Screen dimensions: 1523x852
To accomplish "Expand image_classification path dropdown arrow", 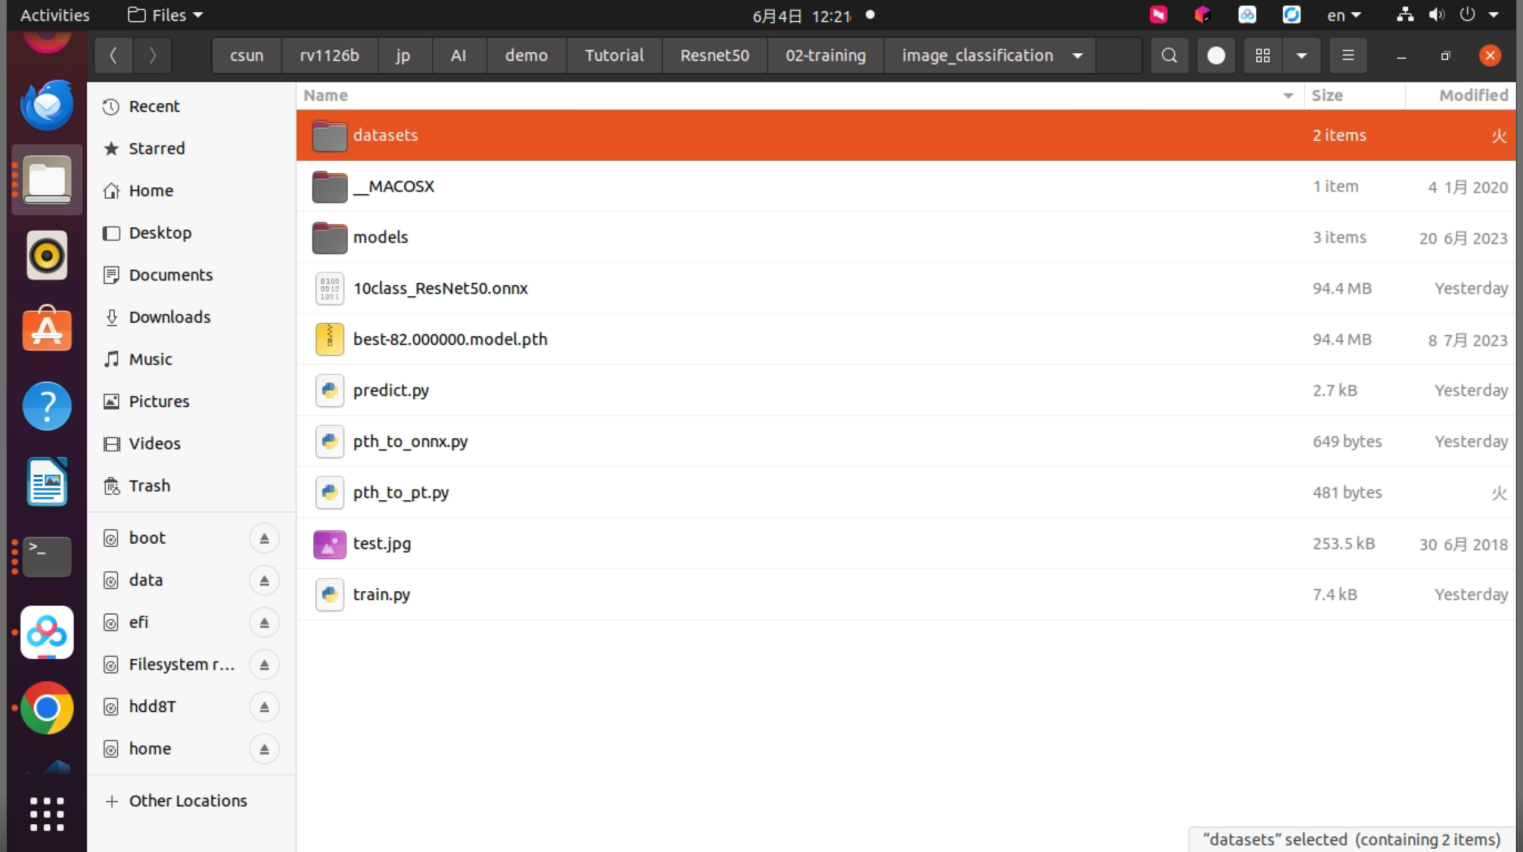I will [1077, 56].
